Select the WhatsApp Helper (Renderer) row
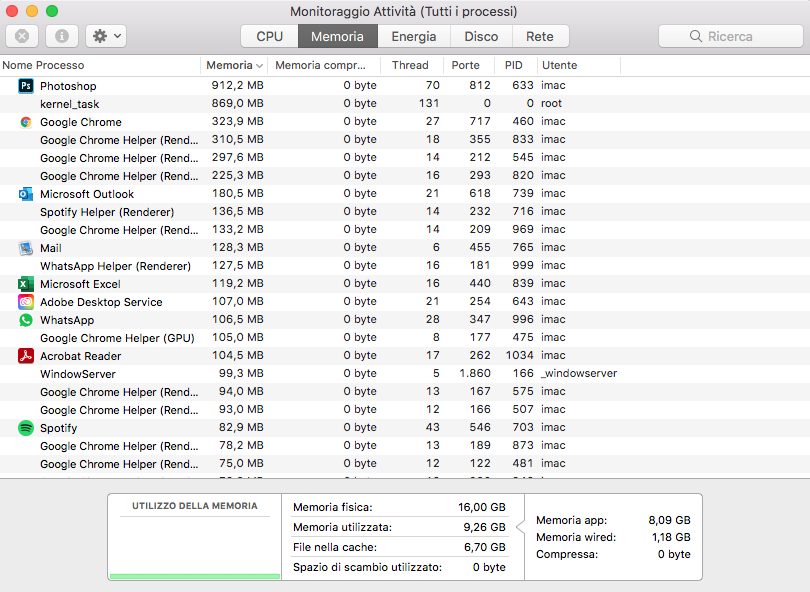The image size is (810, 592). pos(405,266)
